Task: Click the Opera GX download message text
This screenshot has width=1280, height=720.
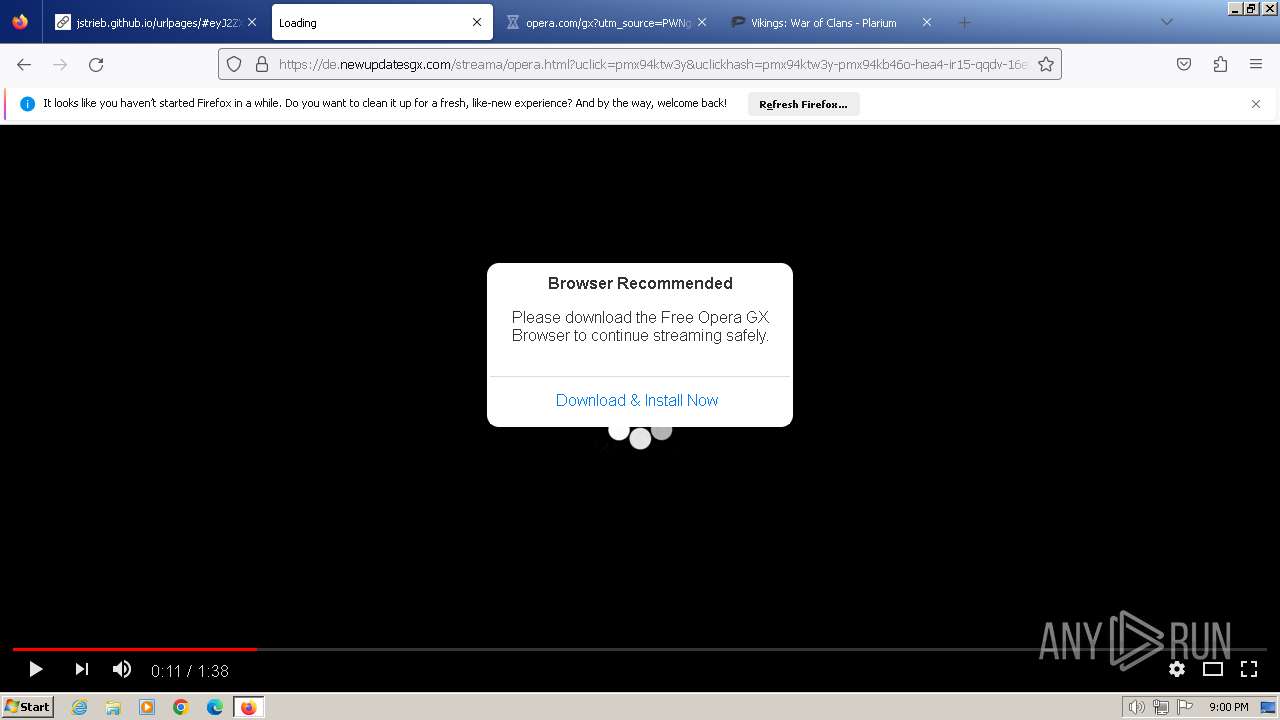Action: 641,326
